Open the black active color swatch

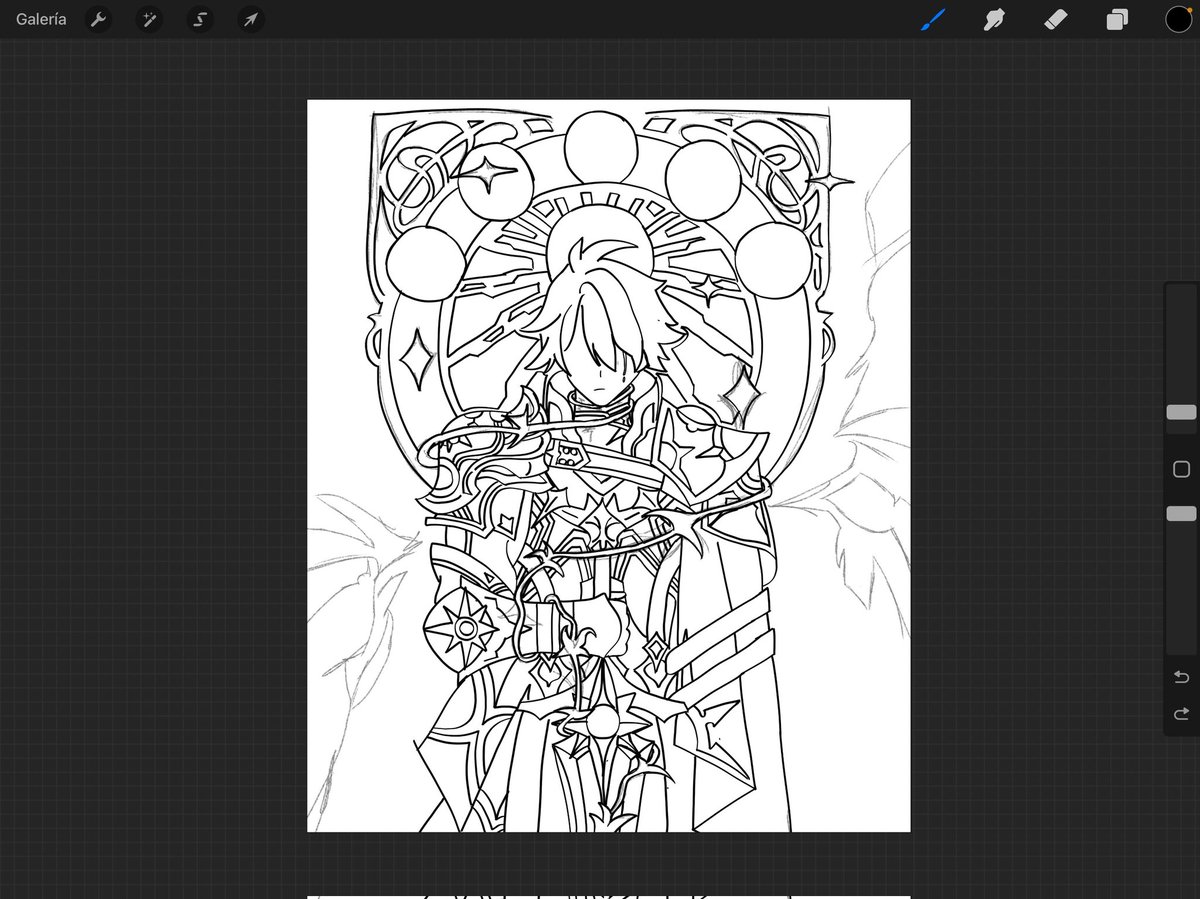point(1178,19)
